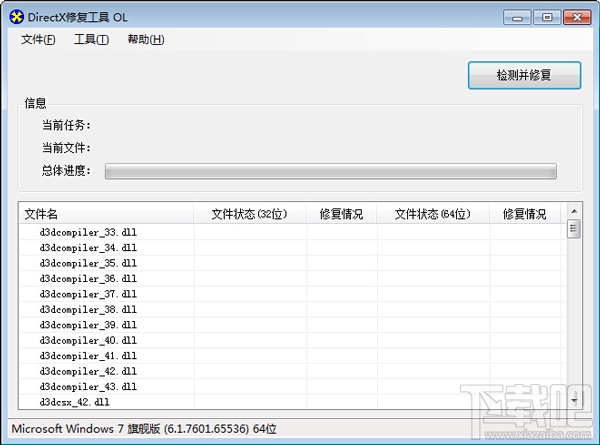Select row d3dcompiler_38.dll
The width and height of the screenshot is (600, 445).
click(x=293, y=310)
